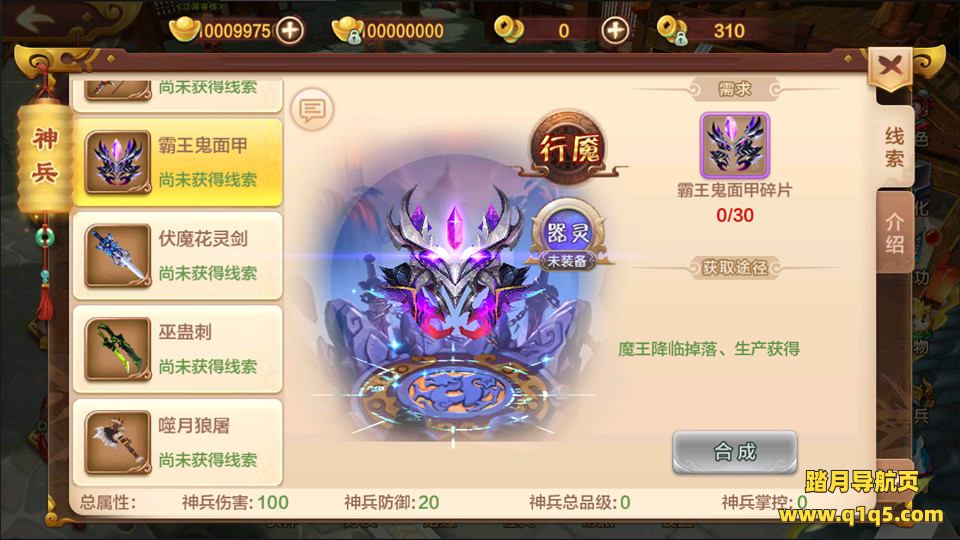Add gold ingots with the plus icon

coord(290,30)
